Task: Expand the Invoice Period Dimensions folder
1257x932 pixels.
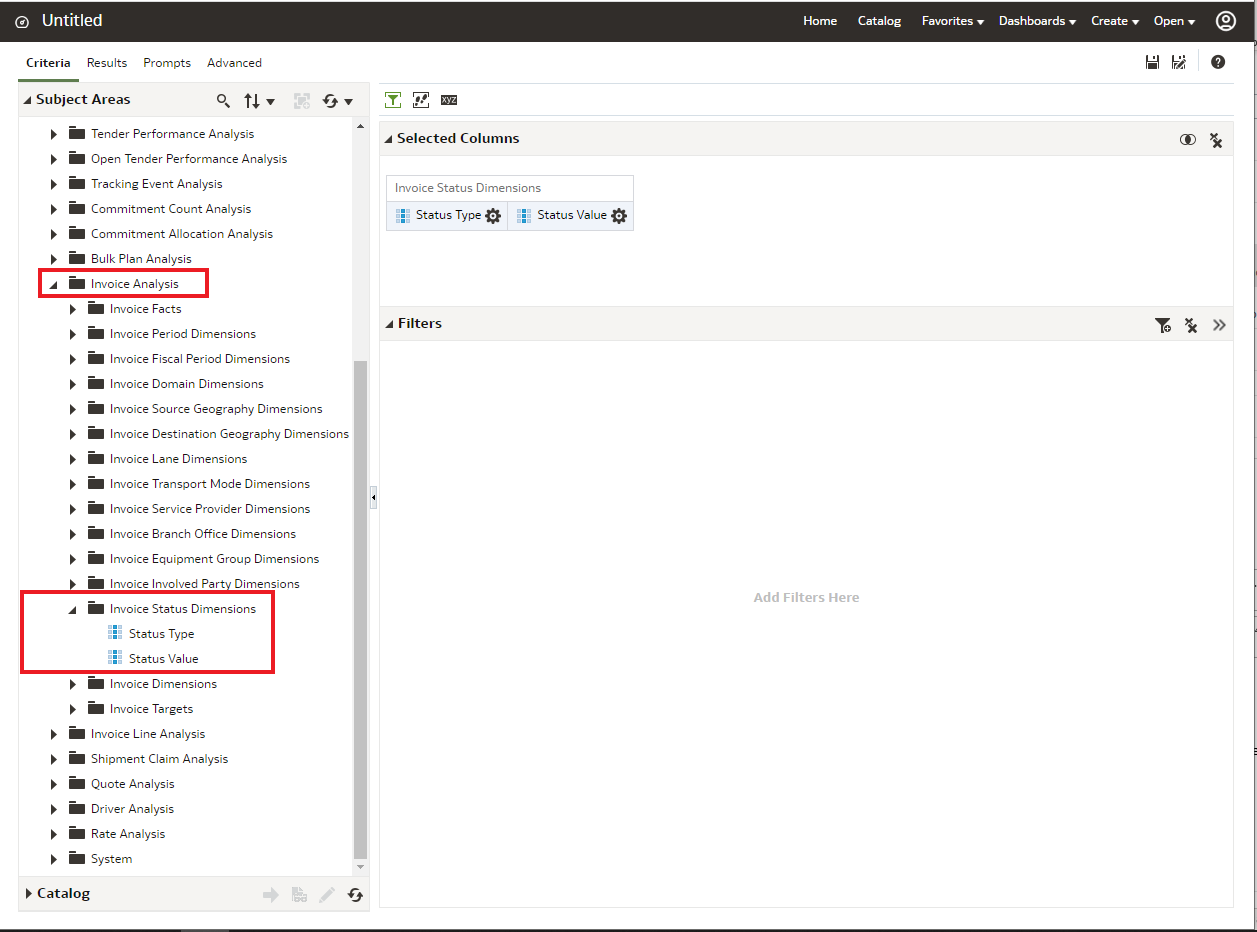Action: pyautogui.click(x=73, y=334)
